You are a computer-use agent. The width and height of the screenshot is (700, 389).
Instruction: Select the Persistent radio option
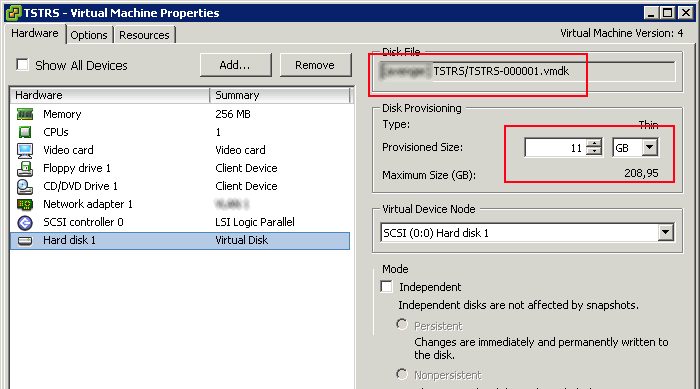point(402,324)
